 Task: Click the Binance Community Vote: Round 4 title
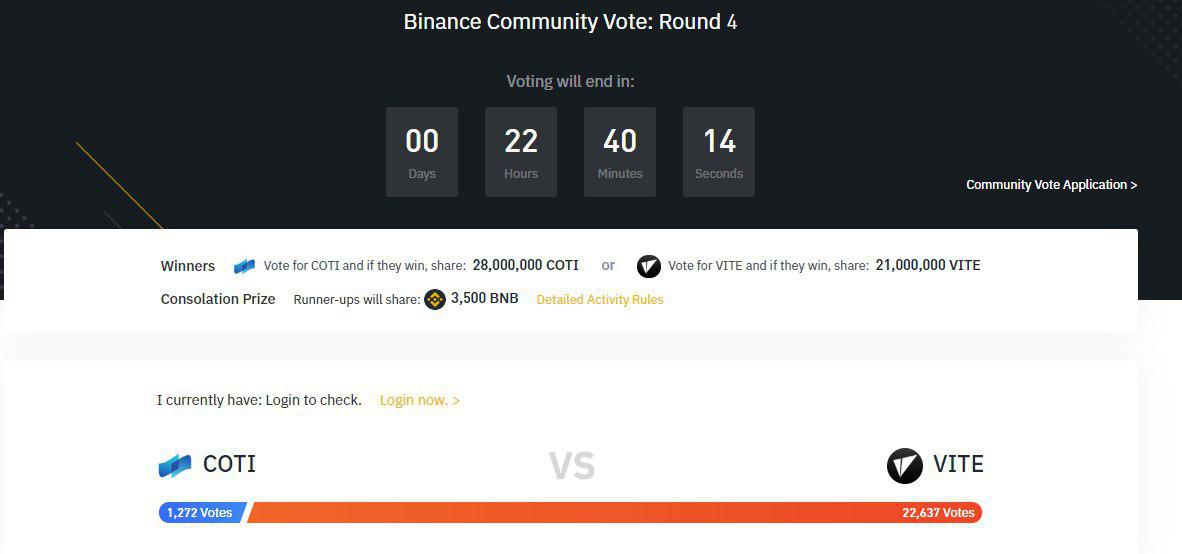pyautogui.click(x=570, y=22)
